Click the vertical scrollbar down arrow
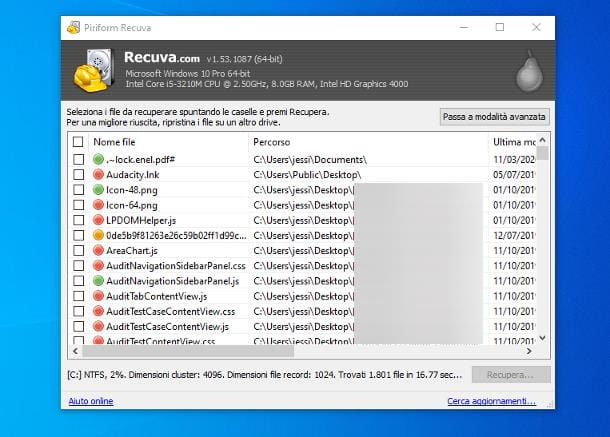The width and height of the screenshot is (610, 437). click(543, 338)
